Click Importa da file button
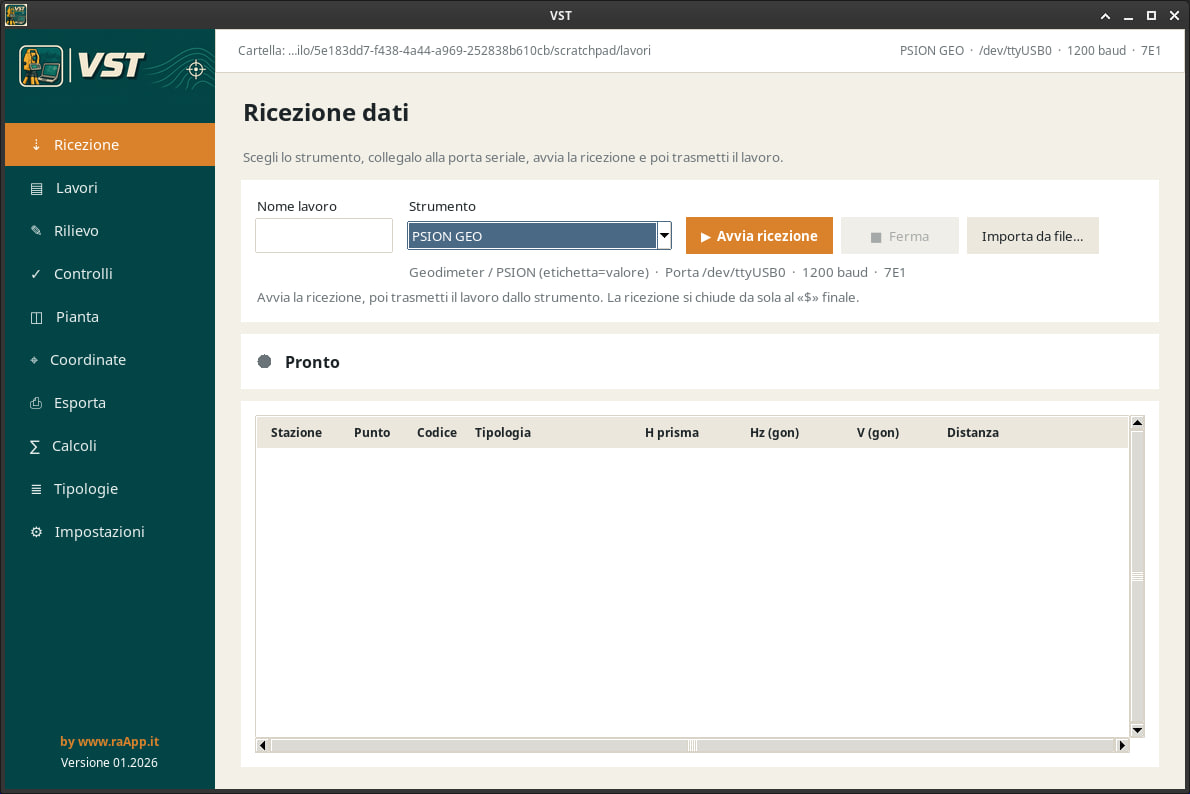 pyautogui.click(x=1032, y=235)
